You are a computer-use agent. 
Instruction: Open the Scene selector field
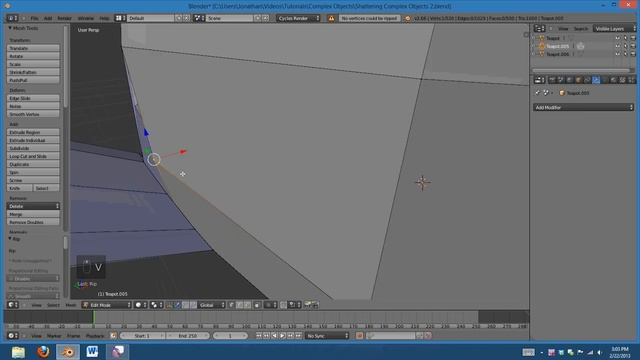229,18
